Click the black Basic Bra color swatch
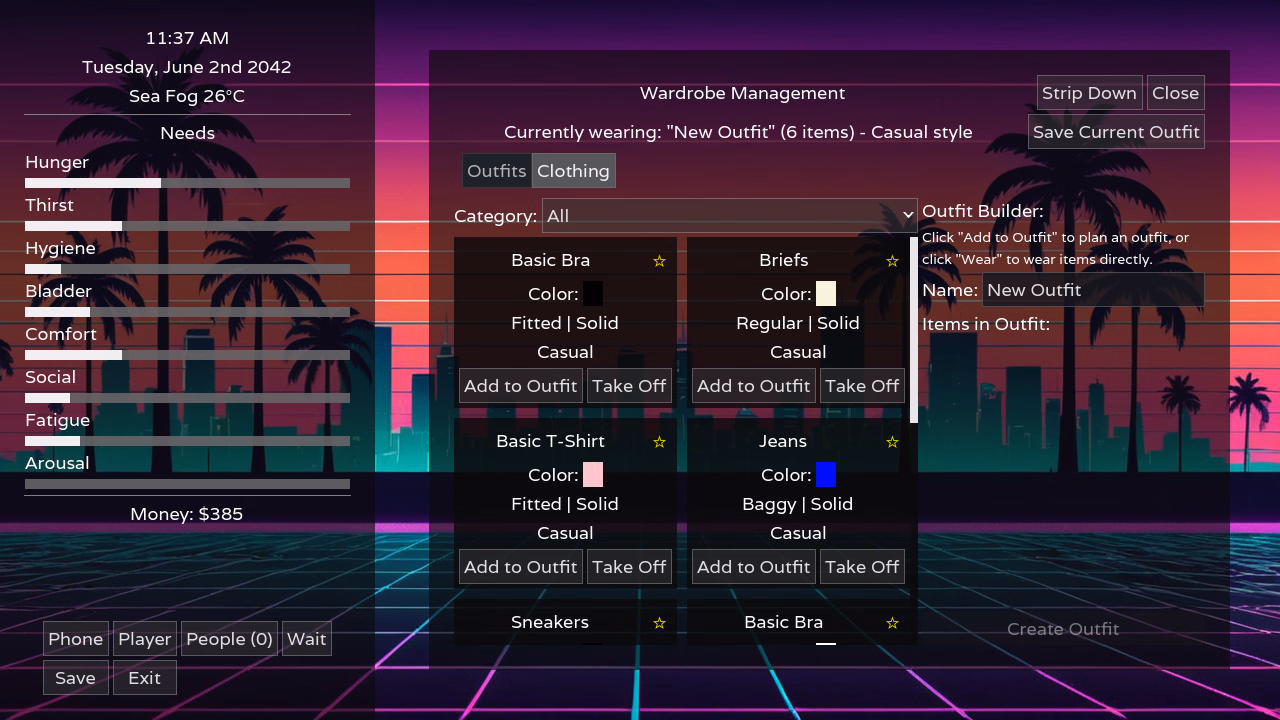 coord(593,294)
